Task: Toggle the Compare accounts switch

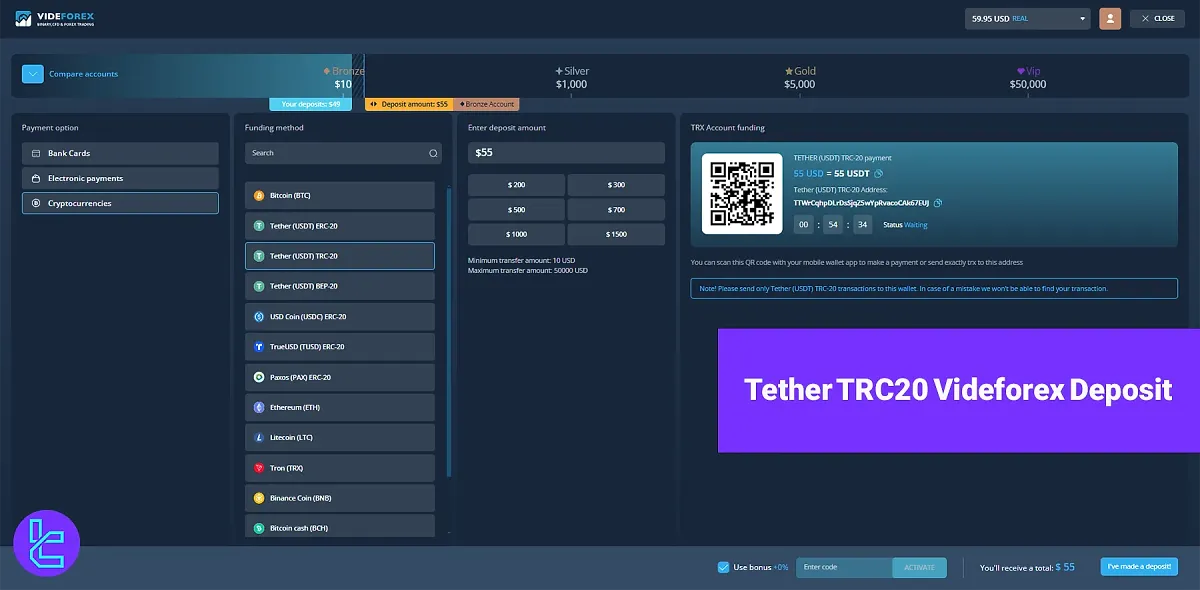Action: coord(32,74)
